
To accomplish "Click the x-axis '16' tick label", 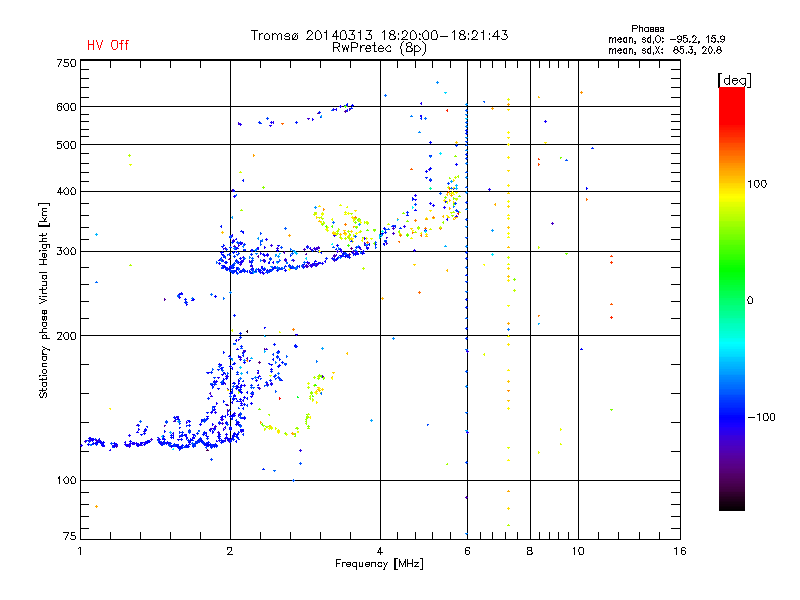I will point(680,551).
